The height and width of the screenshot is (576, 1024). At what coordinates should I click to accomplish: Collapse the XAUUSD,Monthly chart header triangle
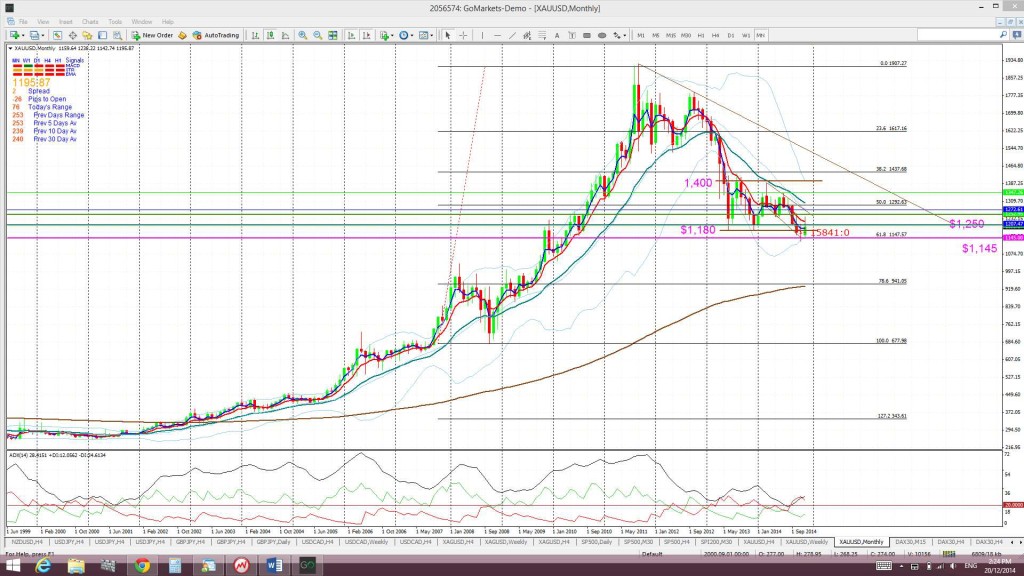pos(10,48)
